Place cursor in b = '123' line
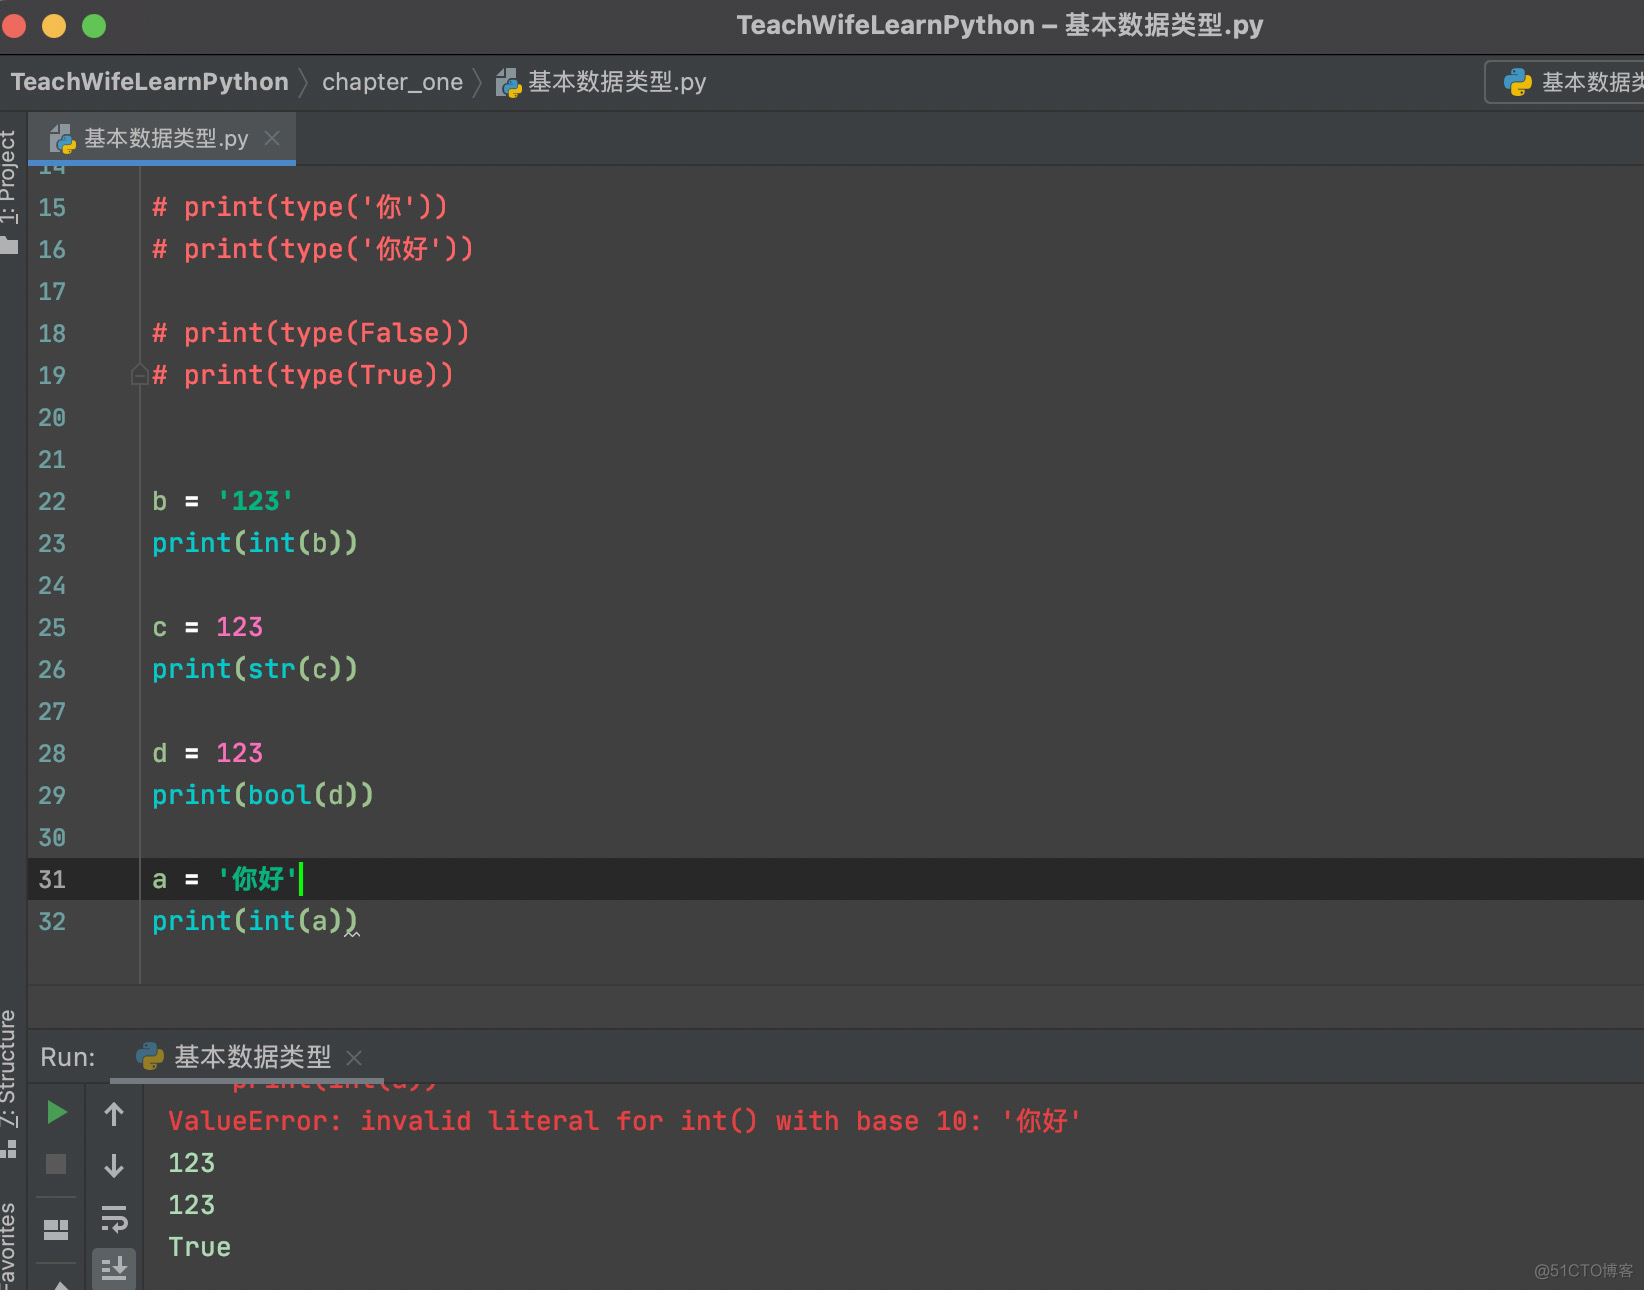Screen dimensions: 1644x1290 tap(222, 501)
